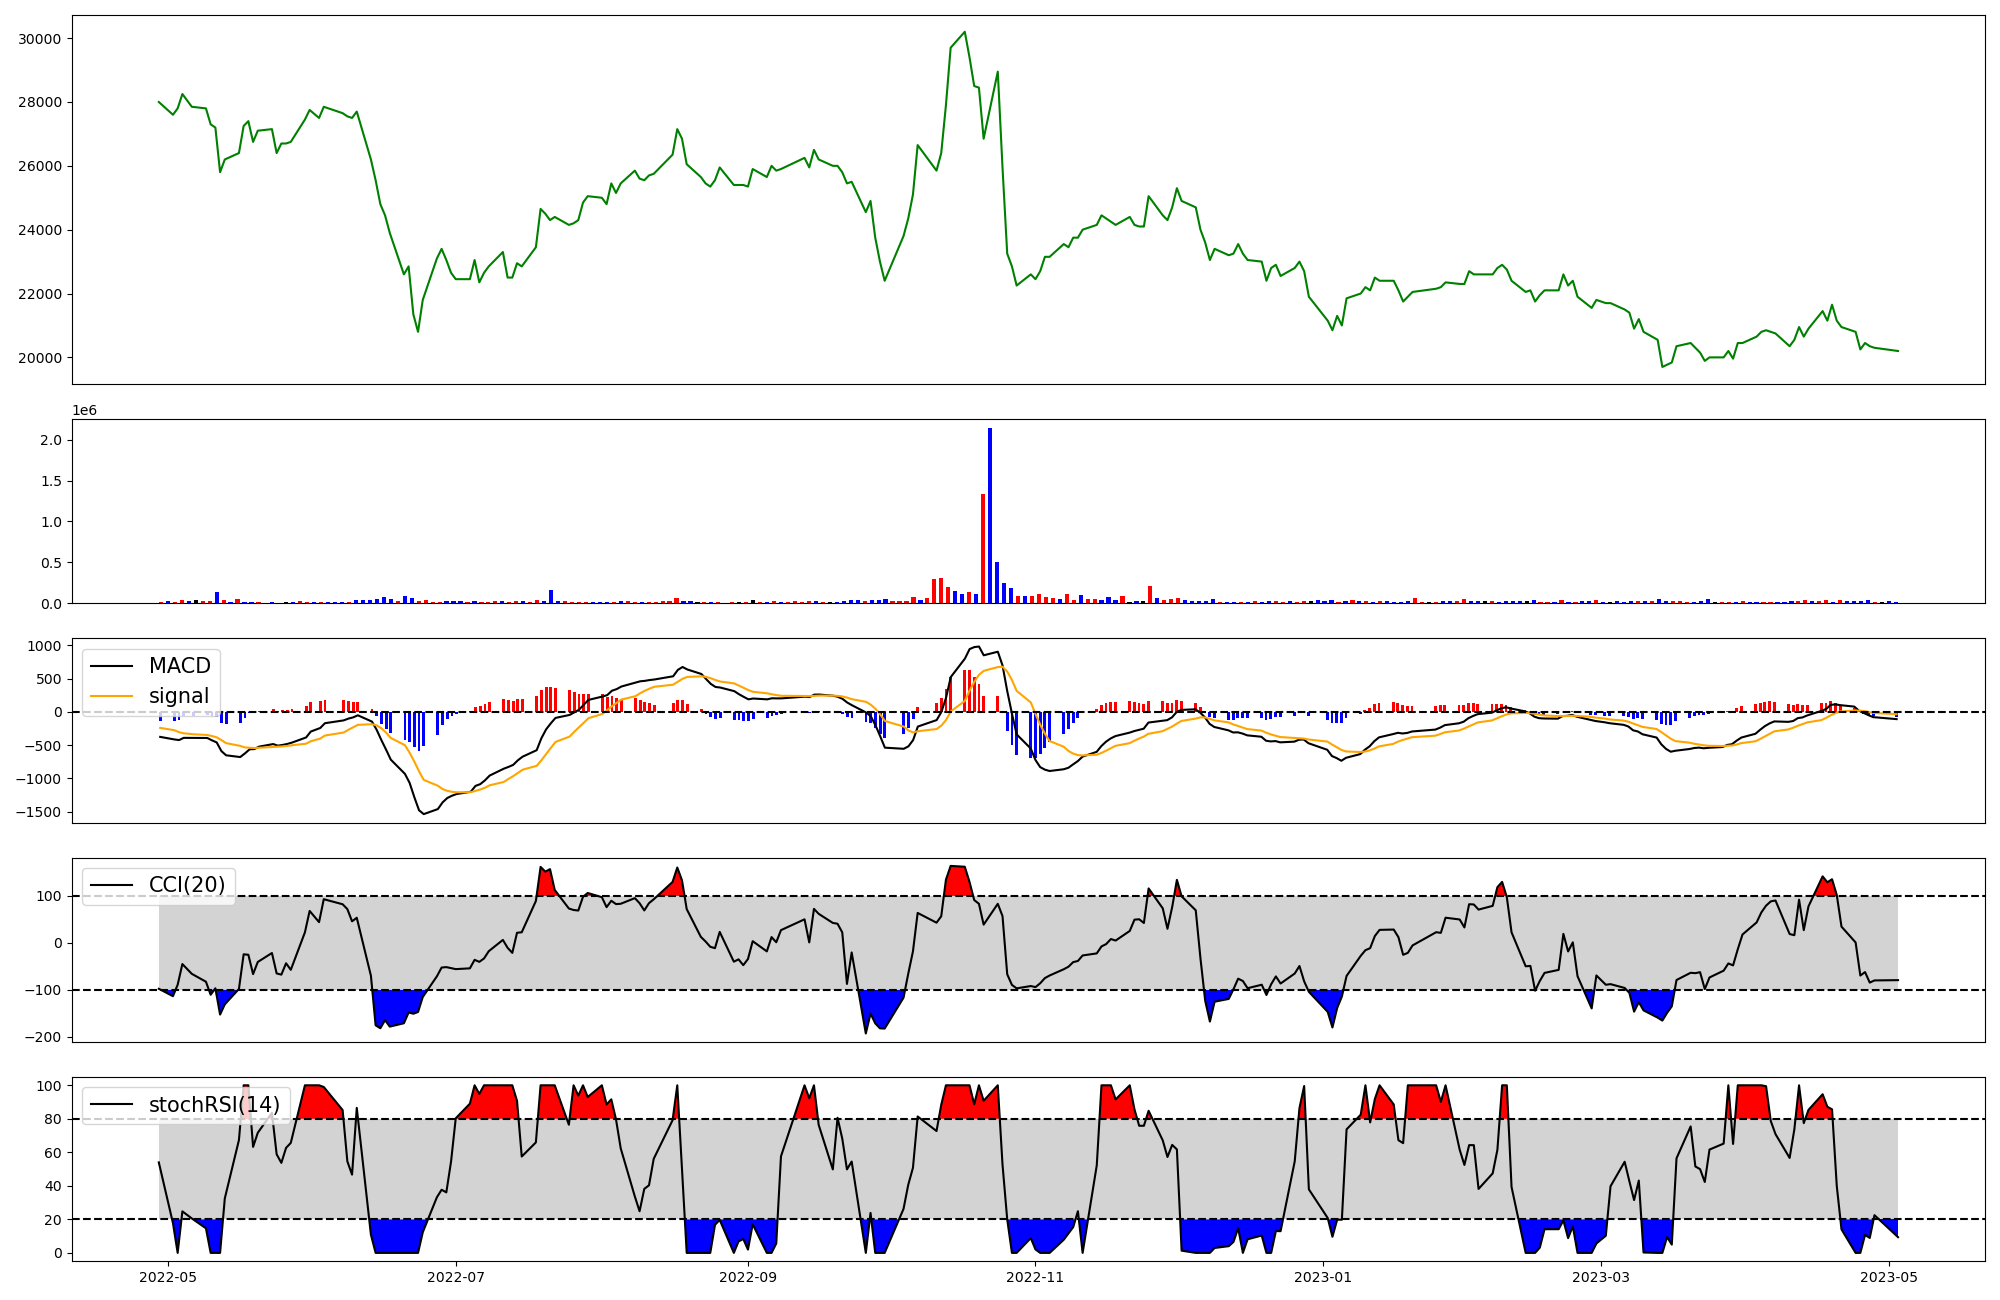The width and height of the screenshot is (2000, 1300).
Task: Click the MACD legend entry
Action: (179, 666)
